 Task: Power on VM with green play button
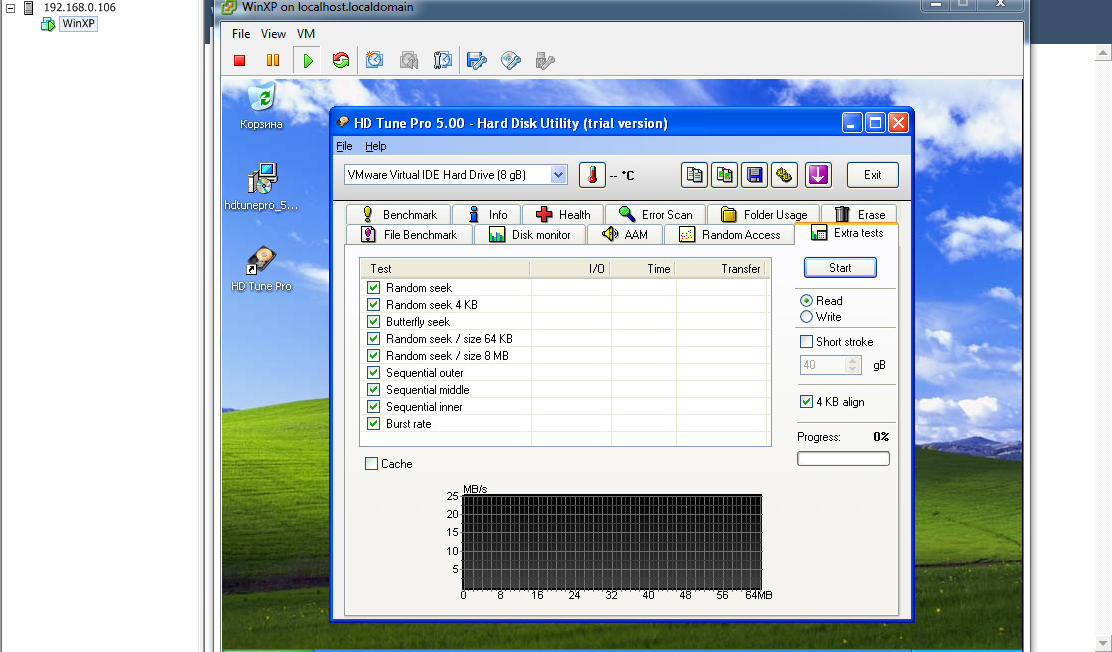click(307, 61)
